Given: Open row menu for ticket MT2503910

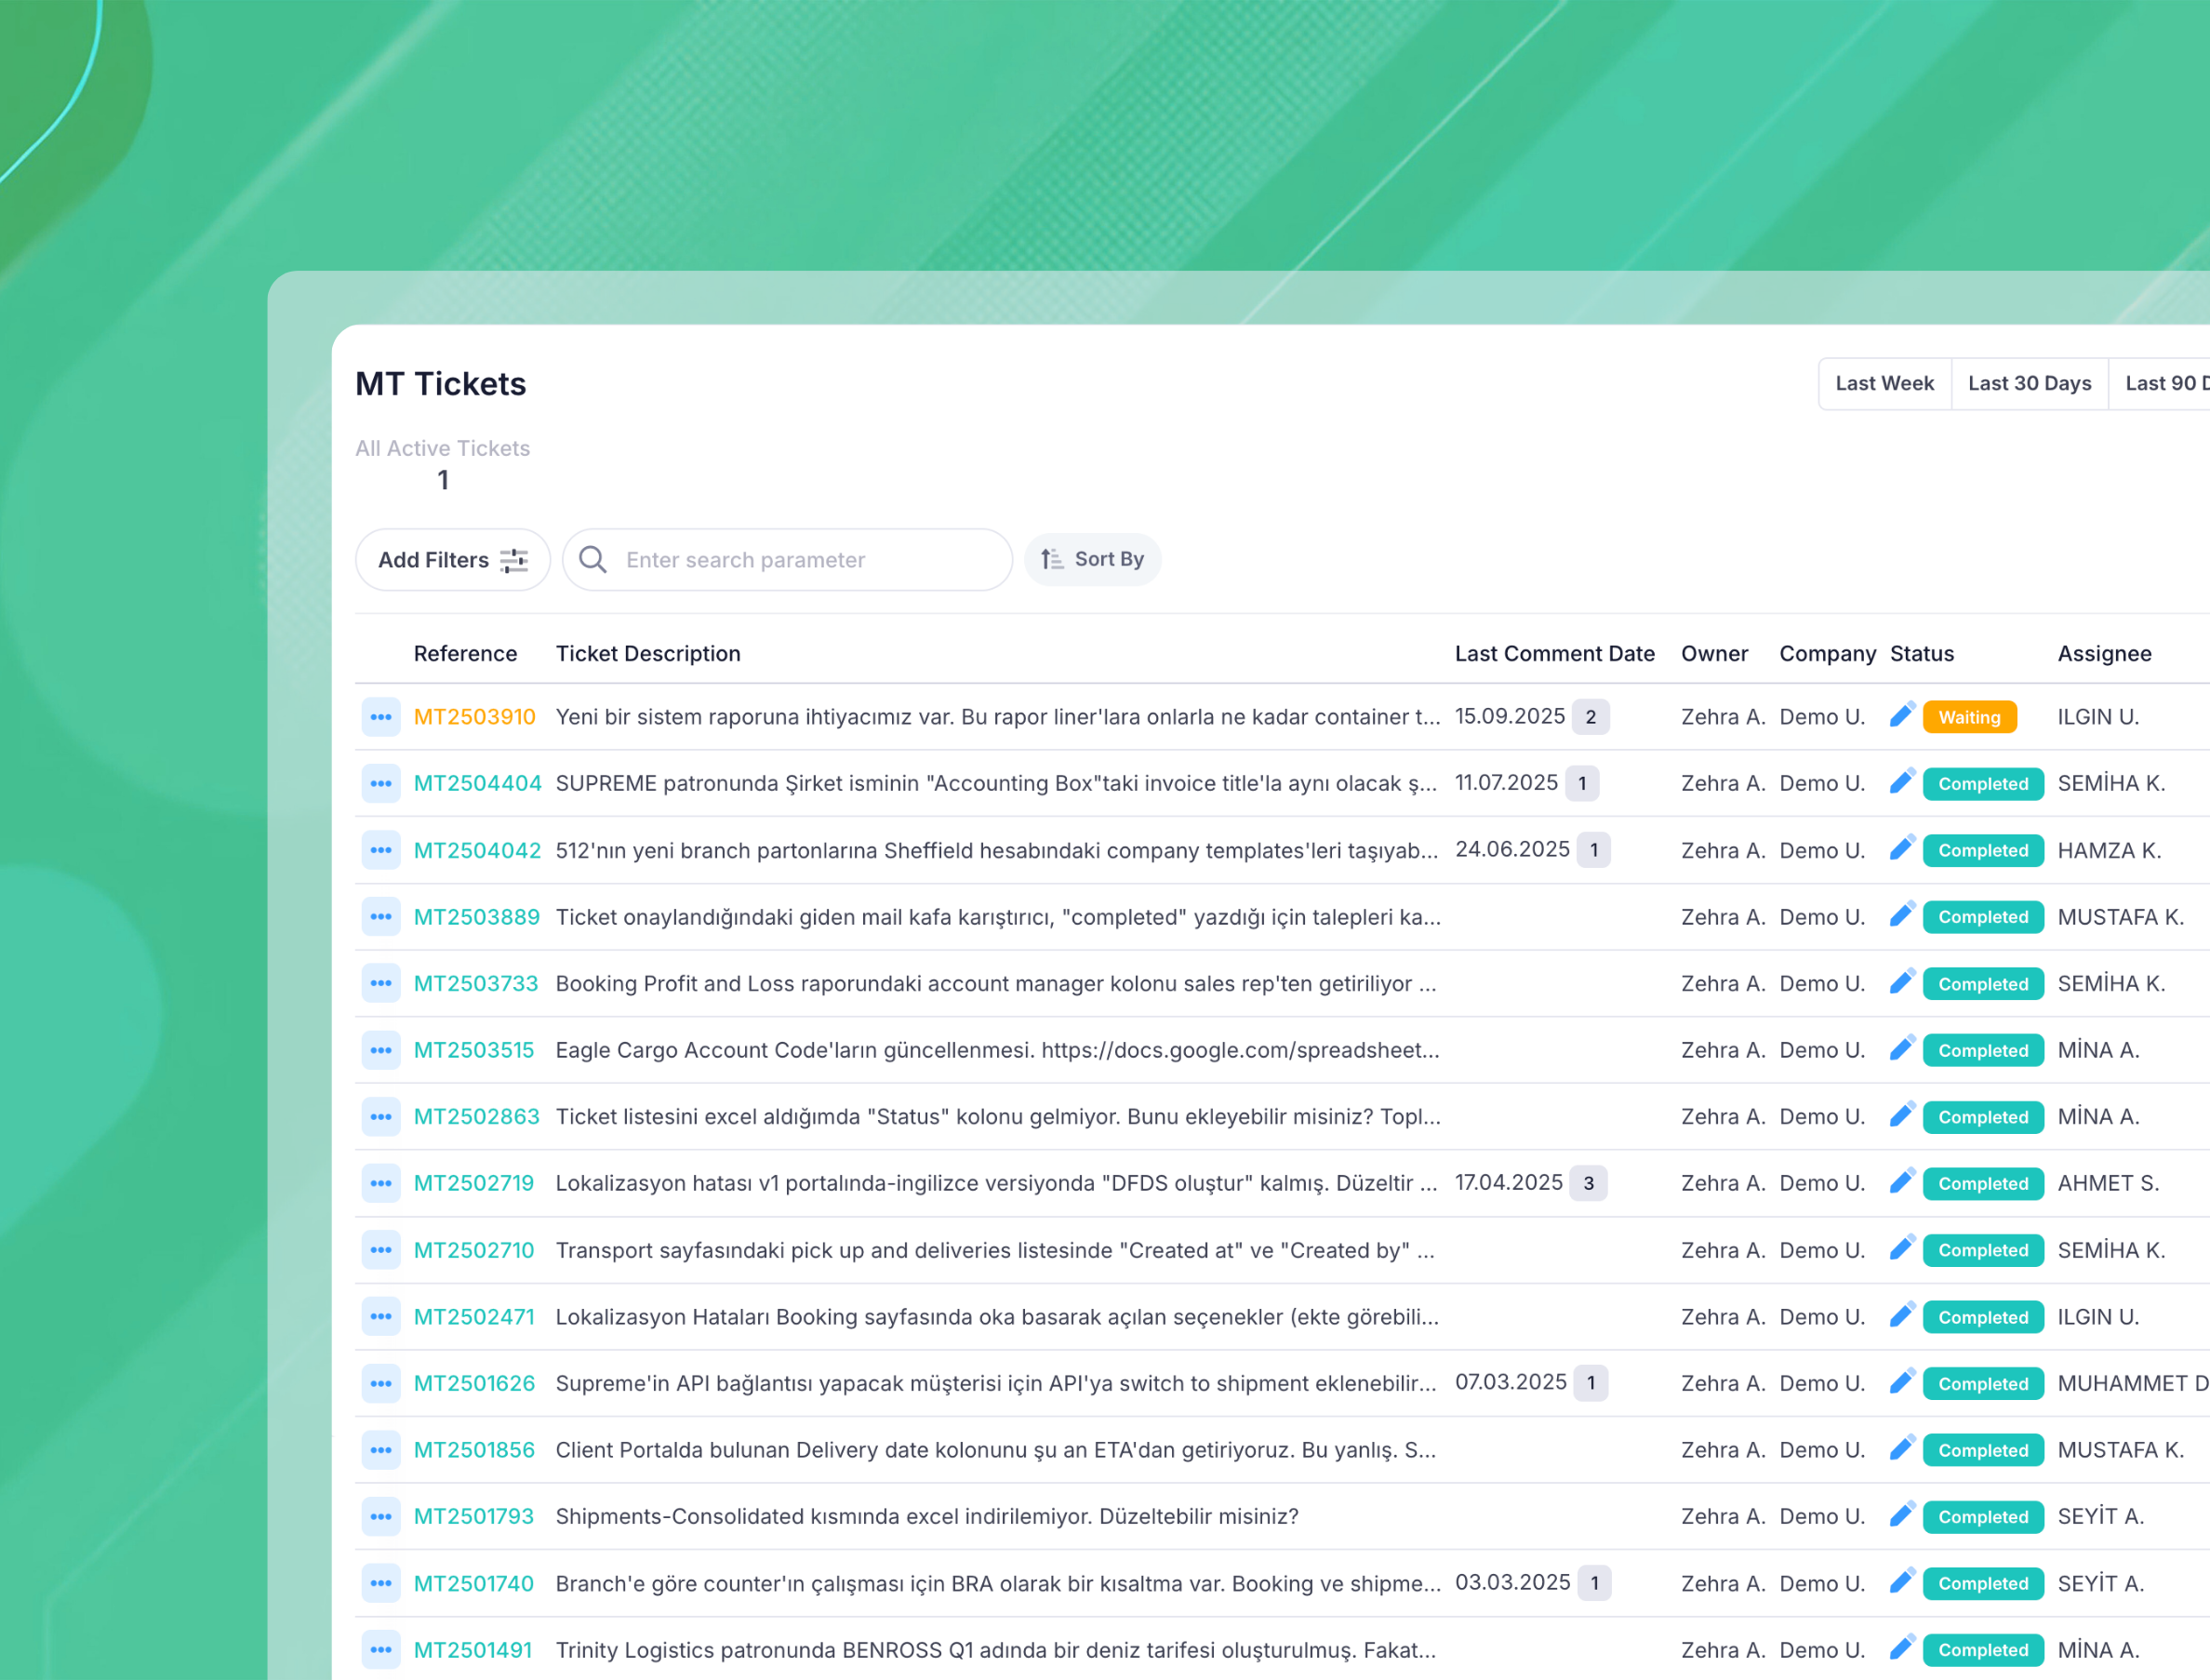Looking at the screenshot, I should [380, 717].
